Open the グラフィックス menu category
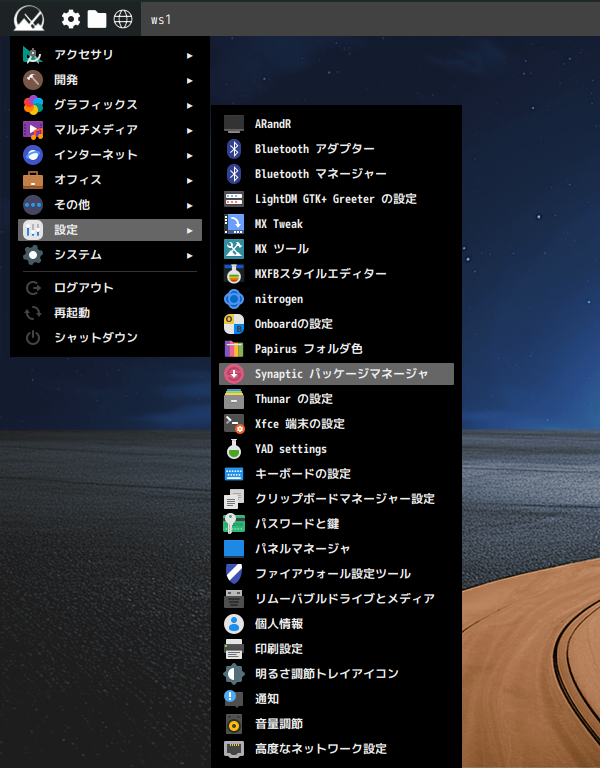The image size is (600, 768). (110, 105)
